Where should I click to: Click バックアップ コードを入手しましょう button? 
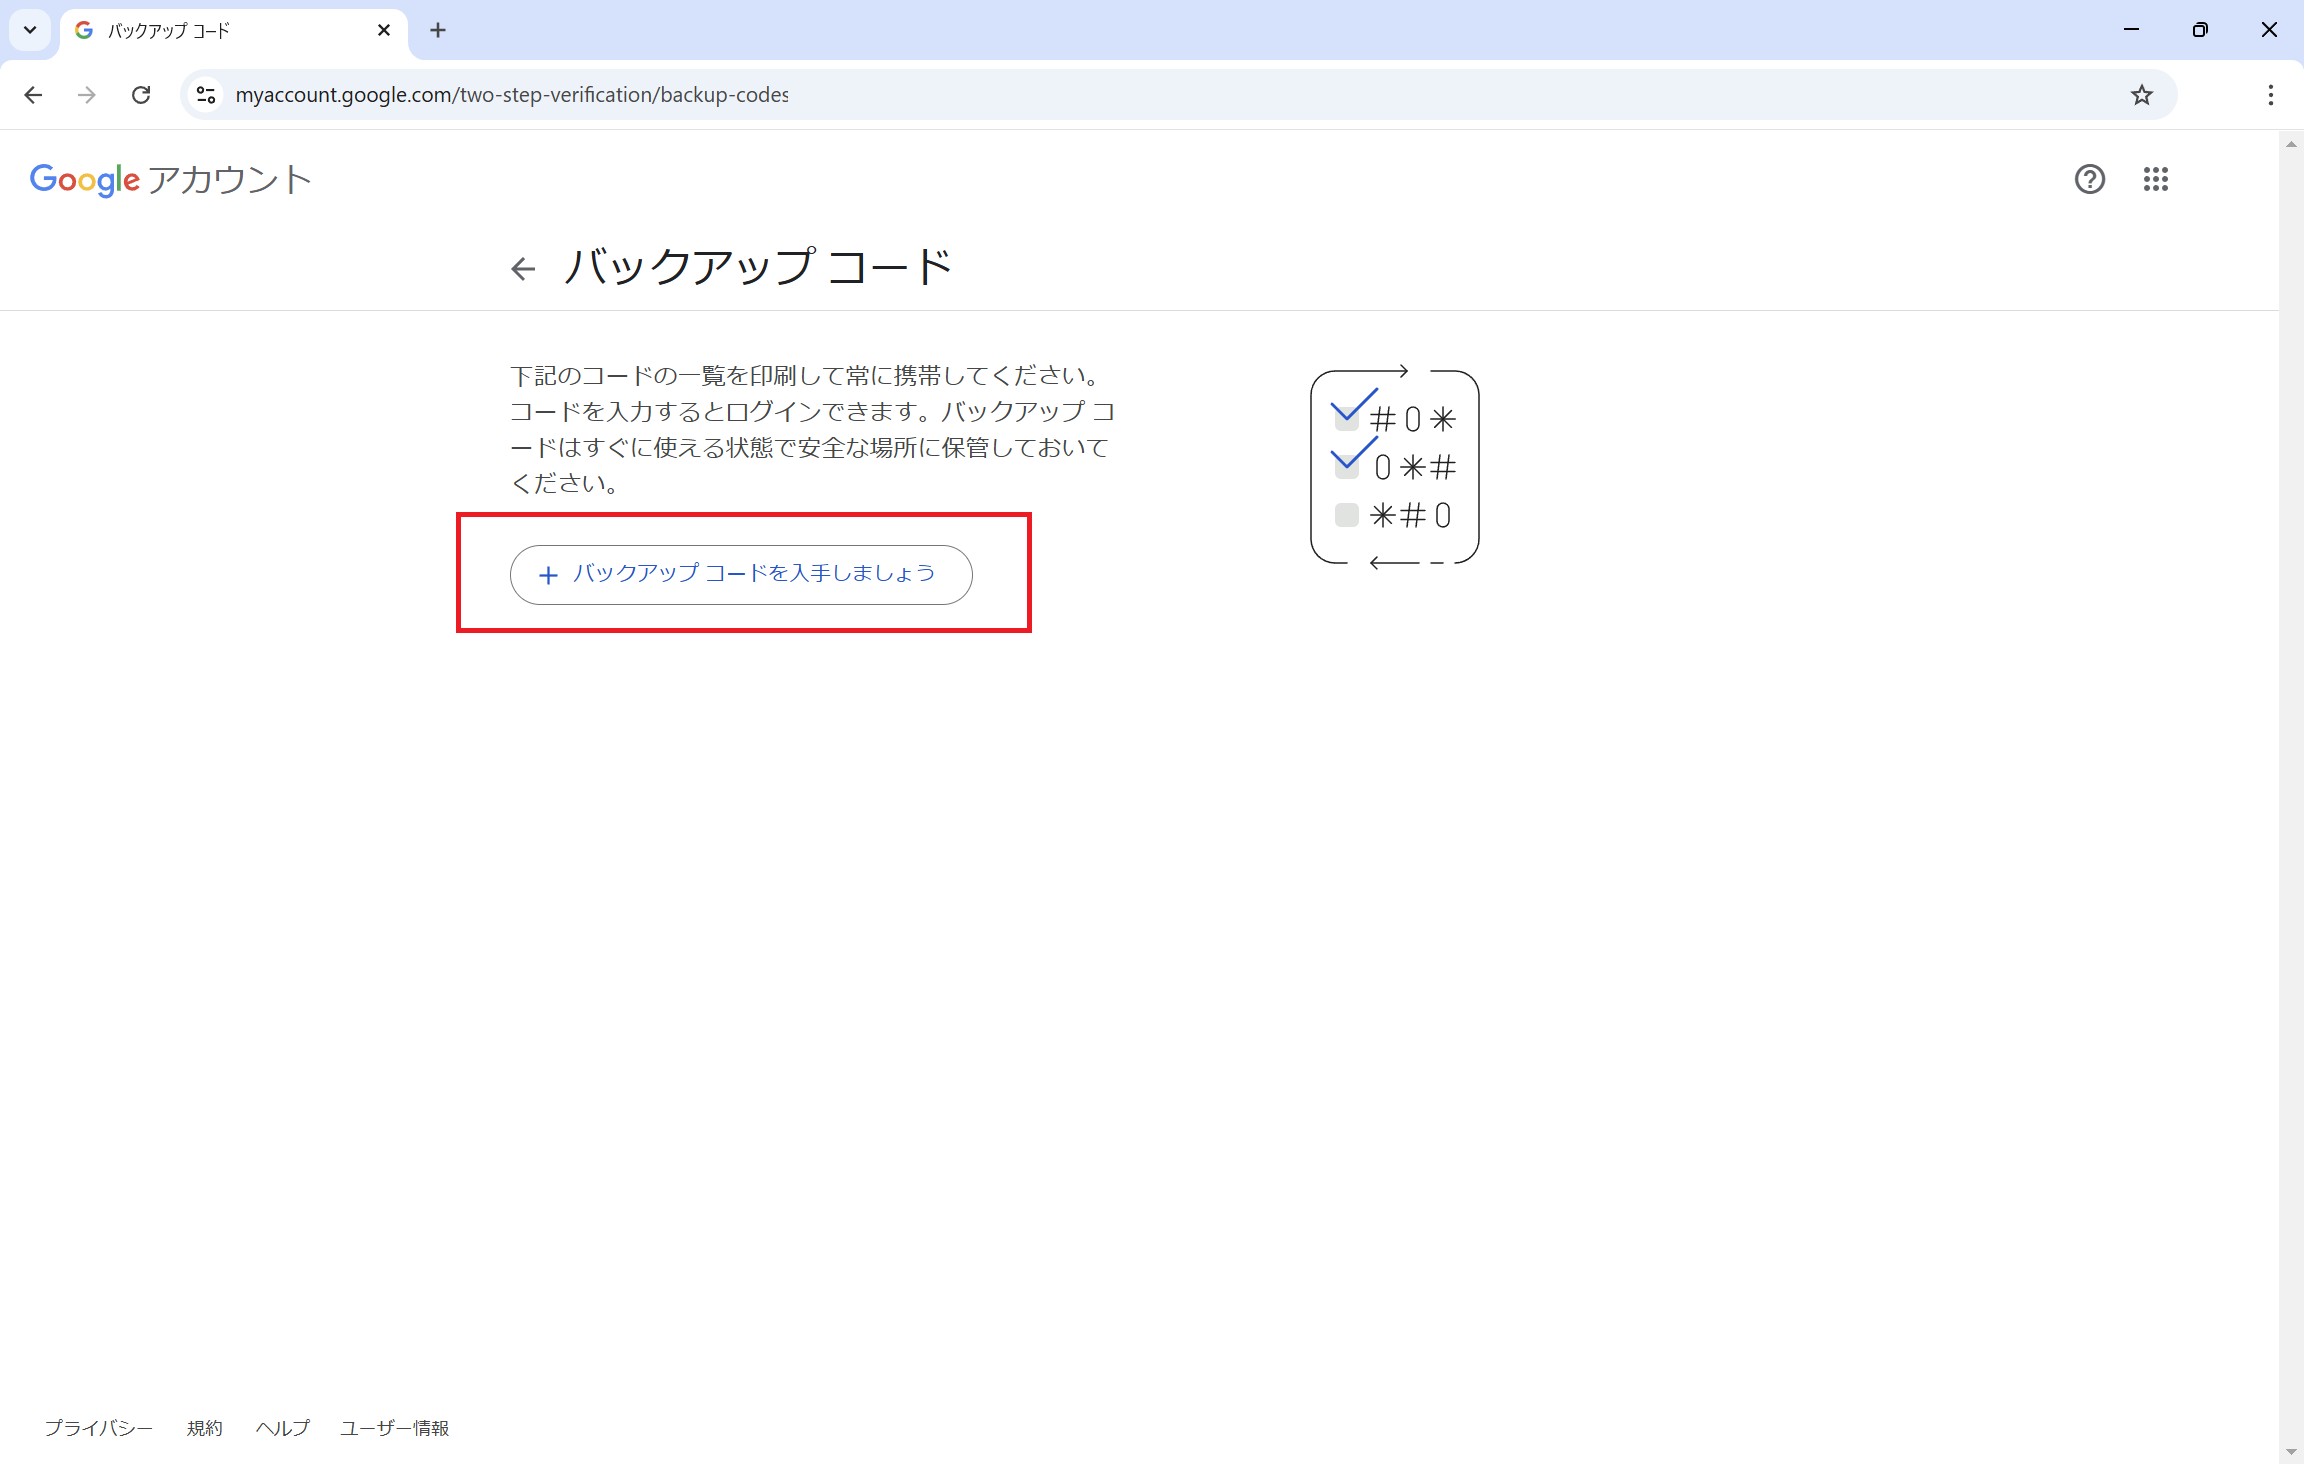[x=741, y=575]
